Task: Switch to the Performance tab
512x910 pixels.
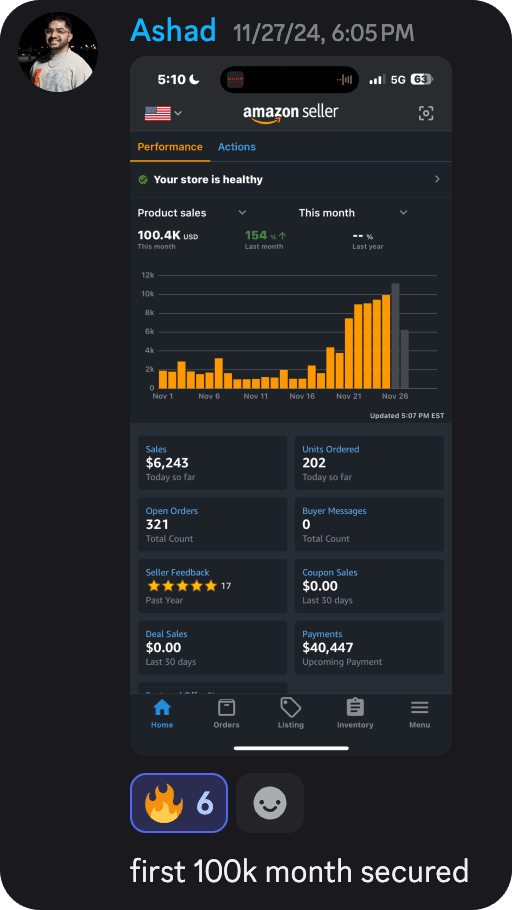Action: [170, 147]
